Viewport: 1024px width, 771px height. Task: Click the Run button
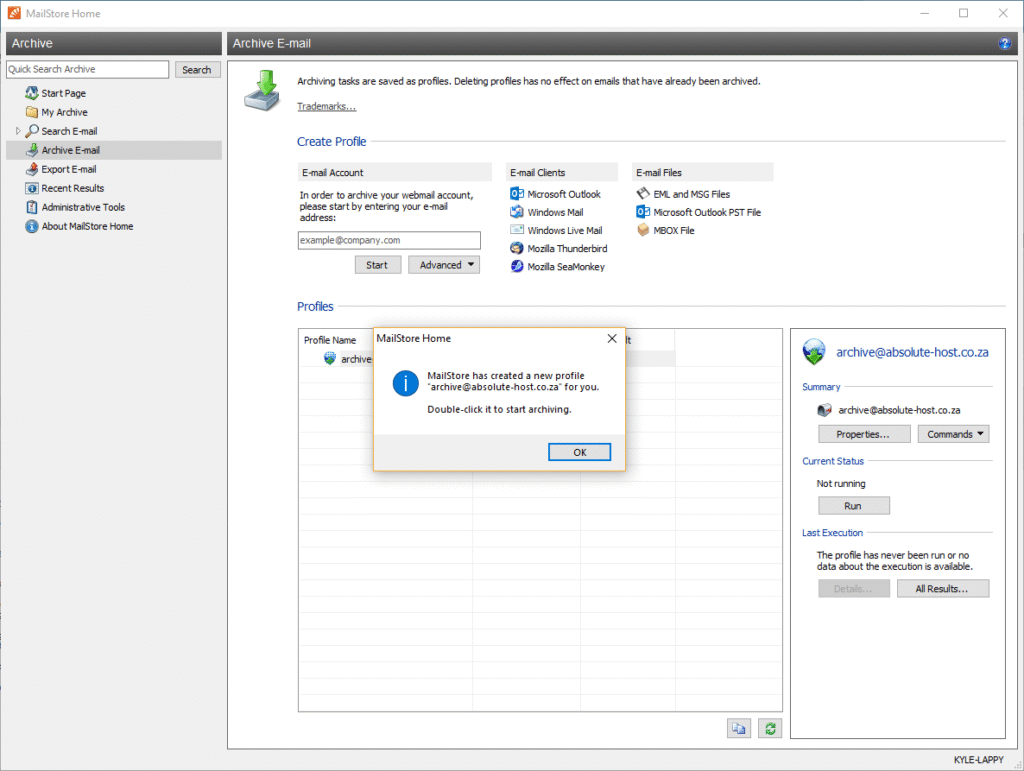854,506
